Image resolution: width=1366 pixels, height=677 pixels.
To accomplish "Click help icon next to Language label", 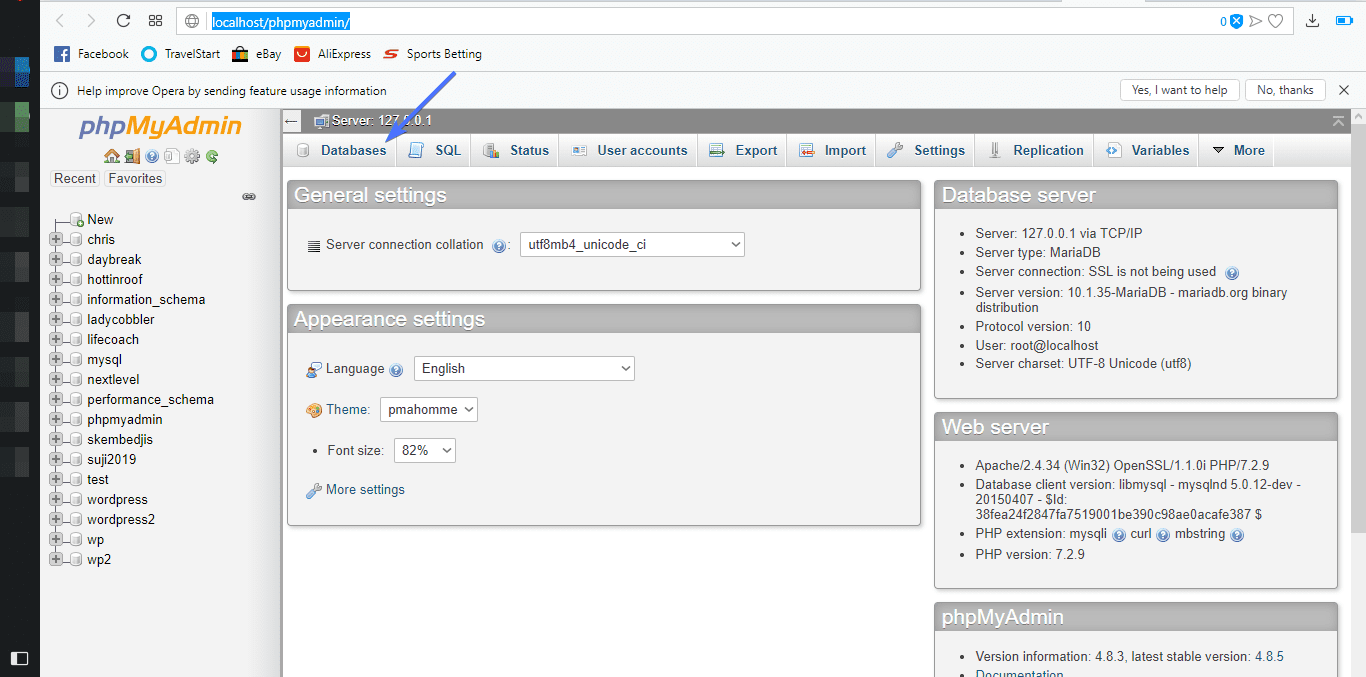I will click(x=396, y=369).
